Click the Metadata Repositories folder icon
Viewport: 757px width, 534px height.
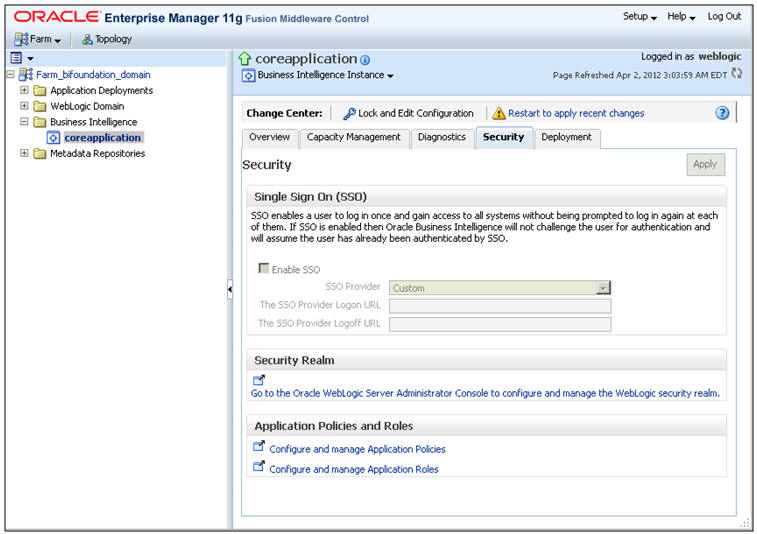40,154
